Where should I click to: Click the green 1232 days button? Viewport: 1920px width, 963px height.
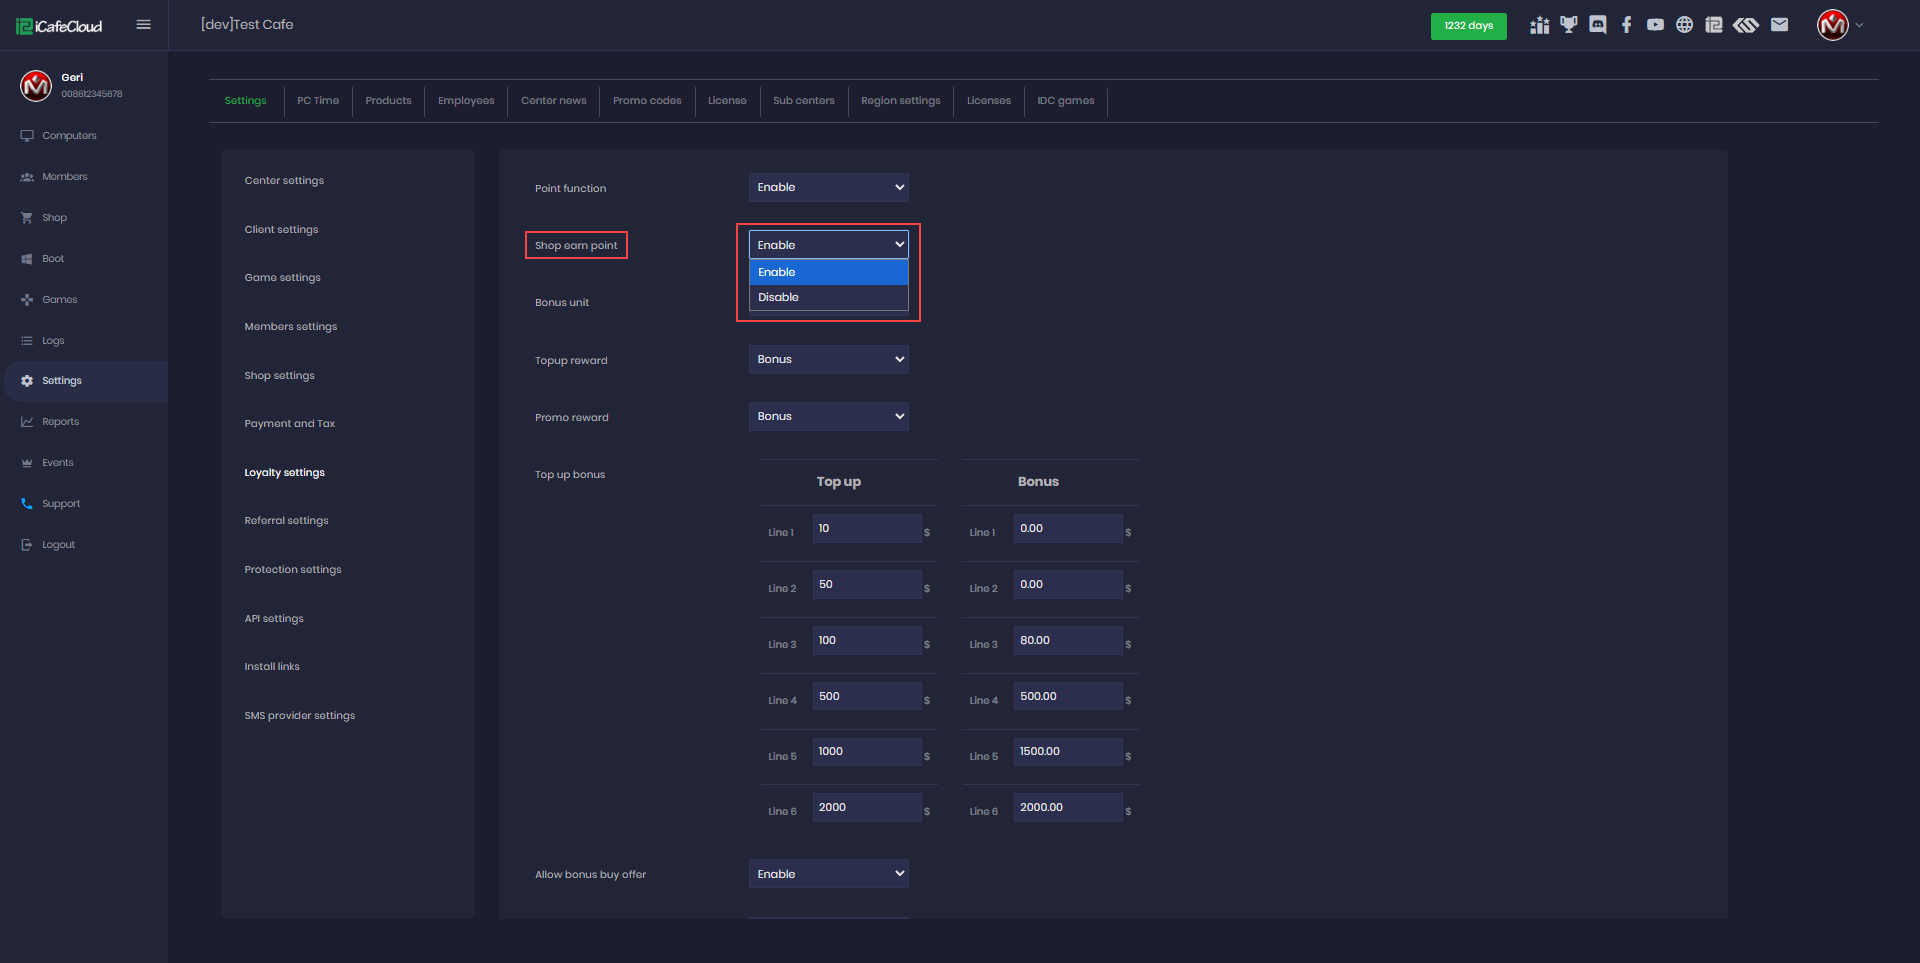coord(1468,26)
